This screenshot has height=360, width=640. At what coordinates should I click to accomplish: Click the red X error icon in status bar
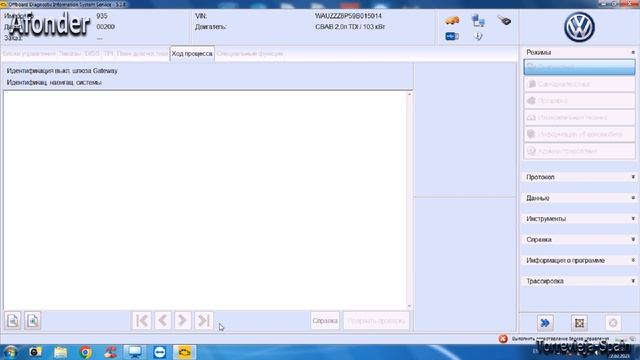503,339
